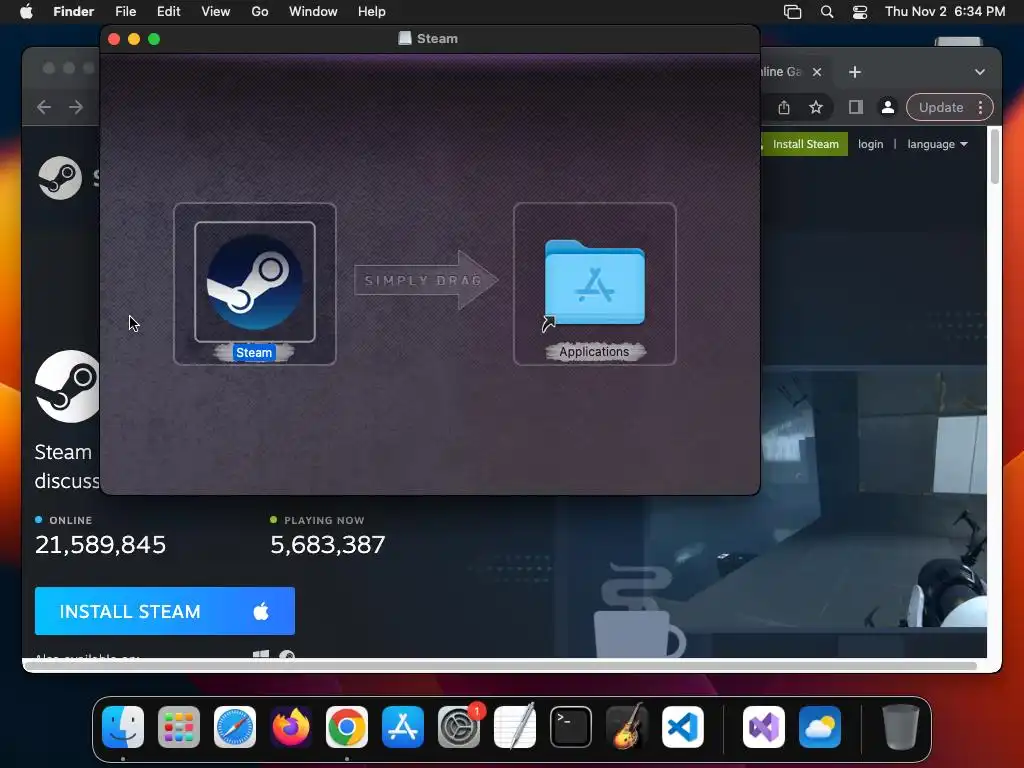
Task: Open the Help menu
Action: 372,12
